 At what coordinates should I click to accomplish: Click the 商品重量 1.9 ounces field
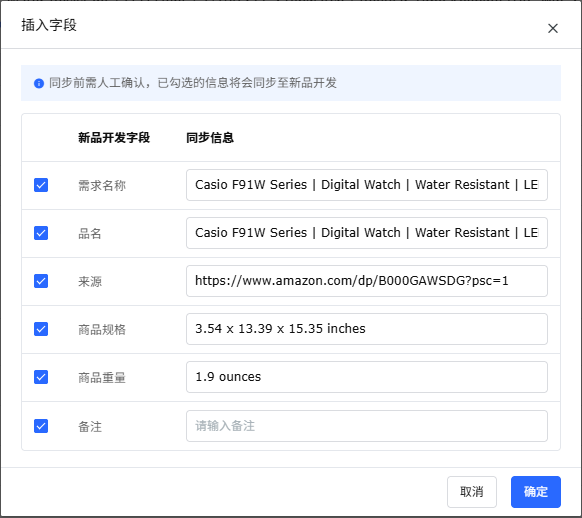[367, 377]
